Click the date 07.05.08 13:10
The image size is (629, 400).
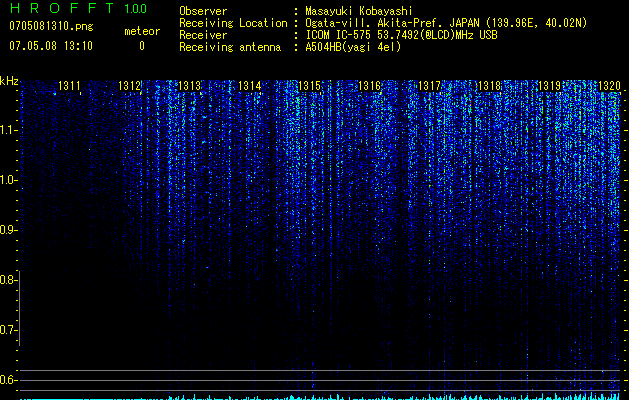point(51,46)
